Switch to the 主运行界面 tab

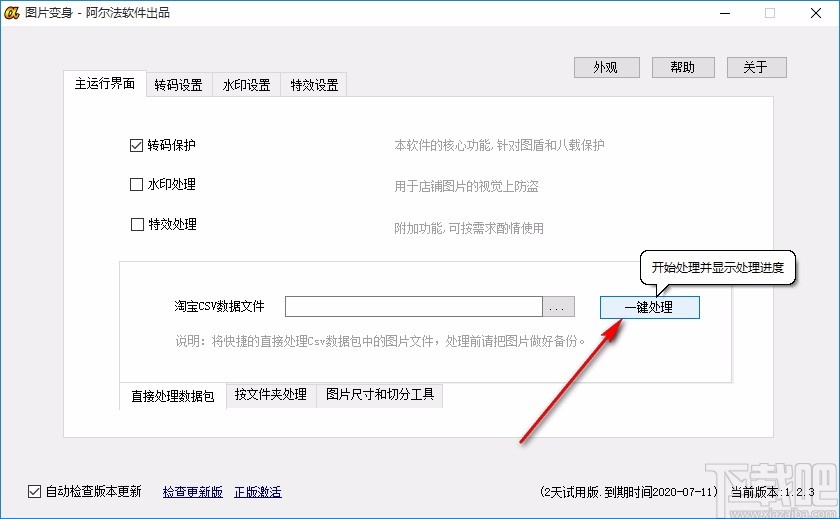[x=104, y=84]
